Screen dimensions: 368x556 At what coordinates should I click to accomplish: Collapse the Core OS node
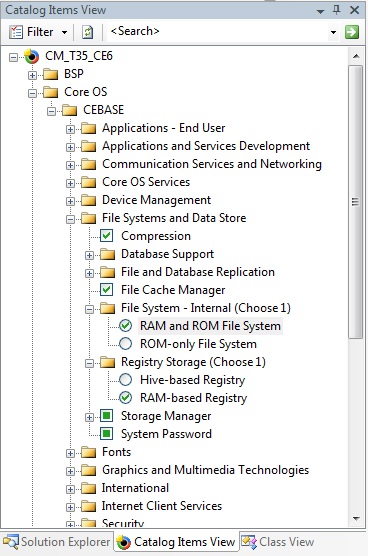point(32,93)
